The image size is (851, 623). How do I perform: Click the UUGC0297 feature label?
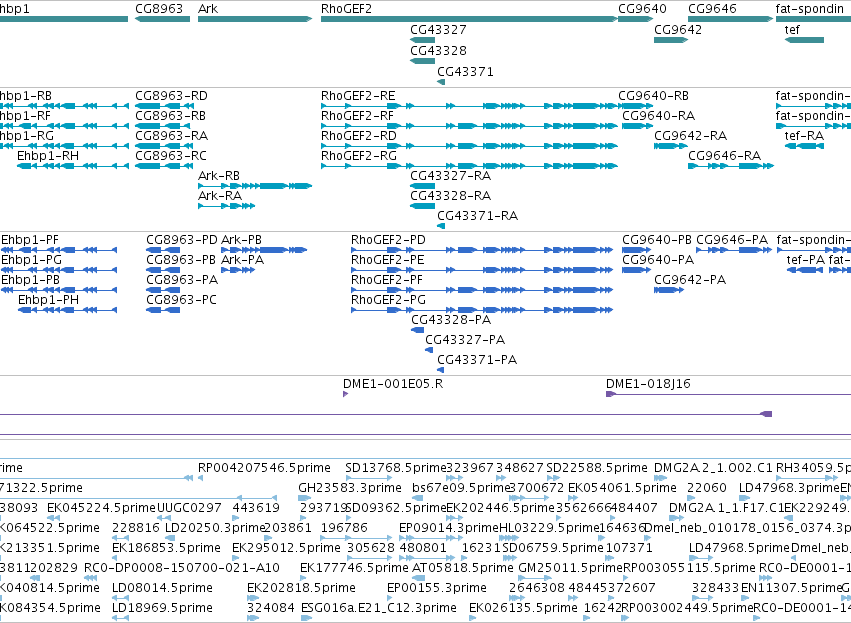189,508
